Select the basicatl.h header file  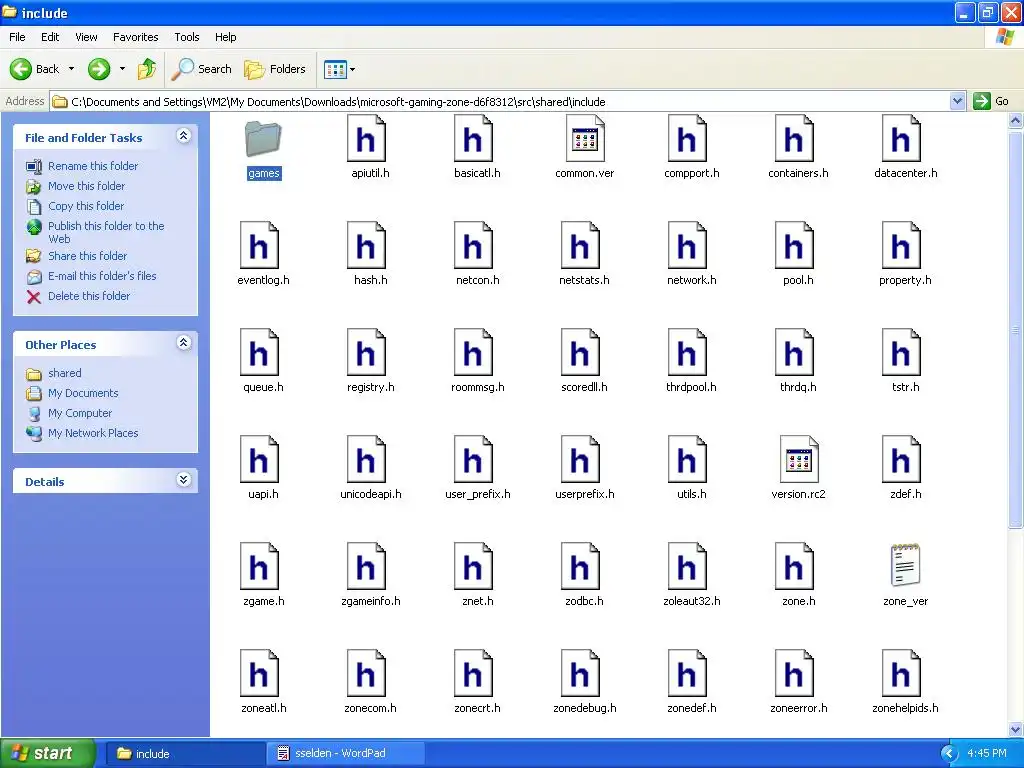coord(473,138)
